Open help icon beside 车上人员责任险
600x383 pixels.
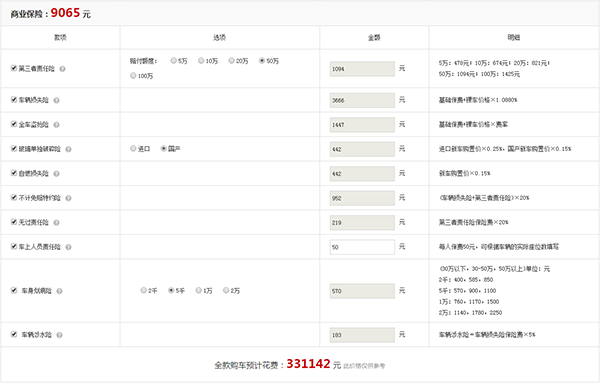[x=68, y=247]
